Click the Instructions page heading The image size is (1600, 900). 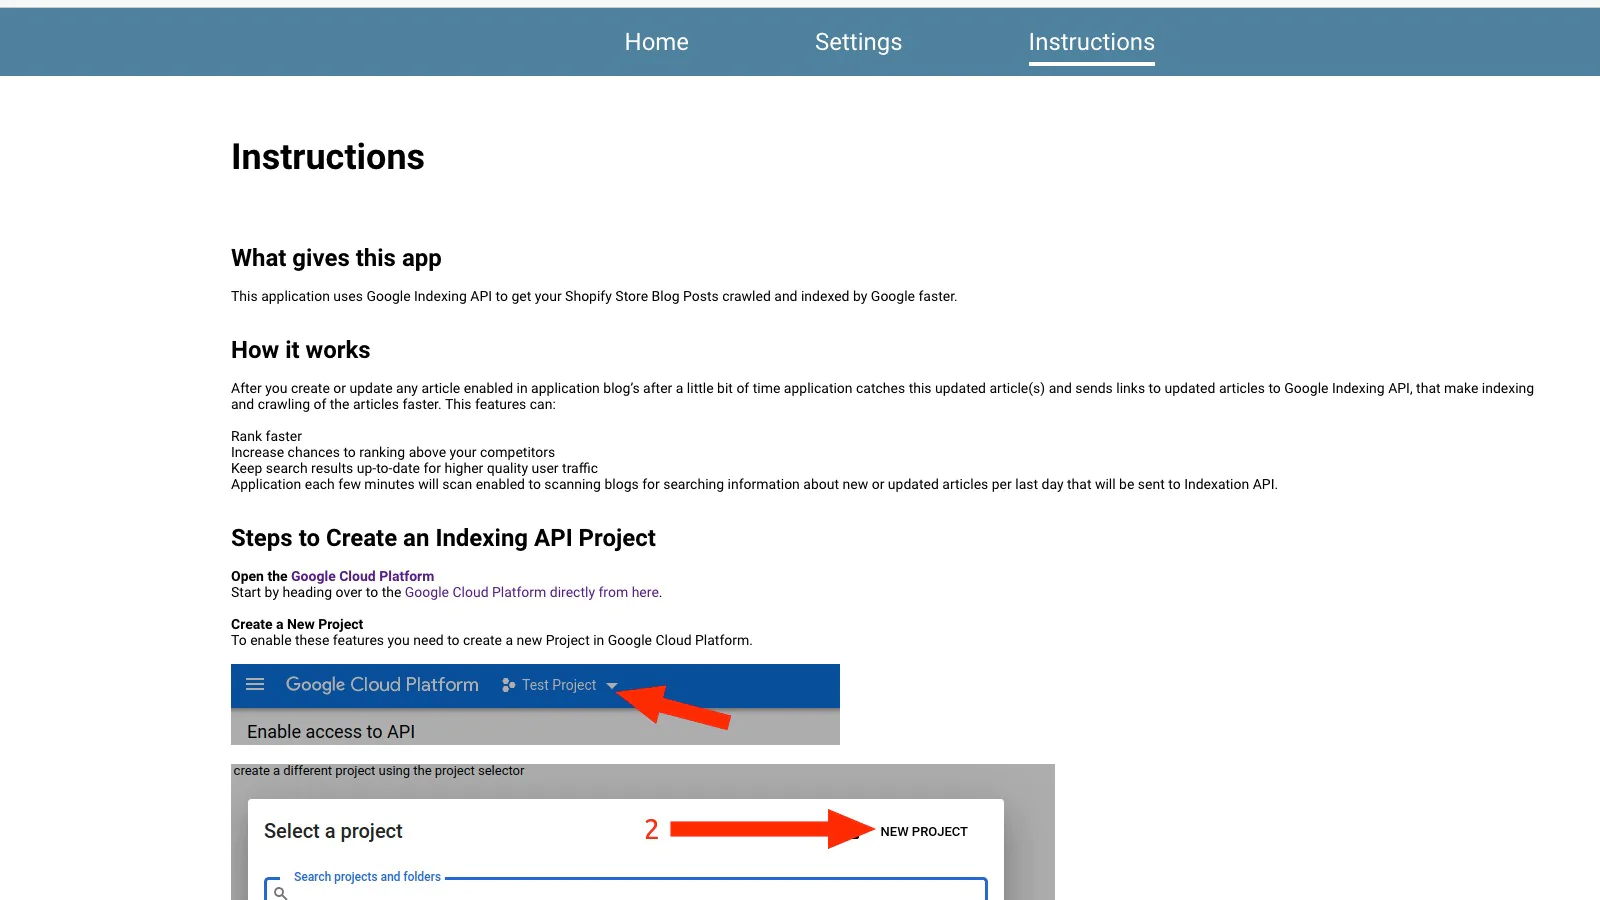[328, 157]
